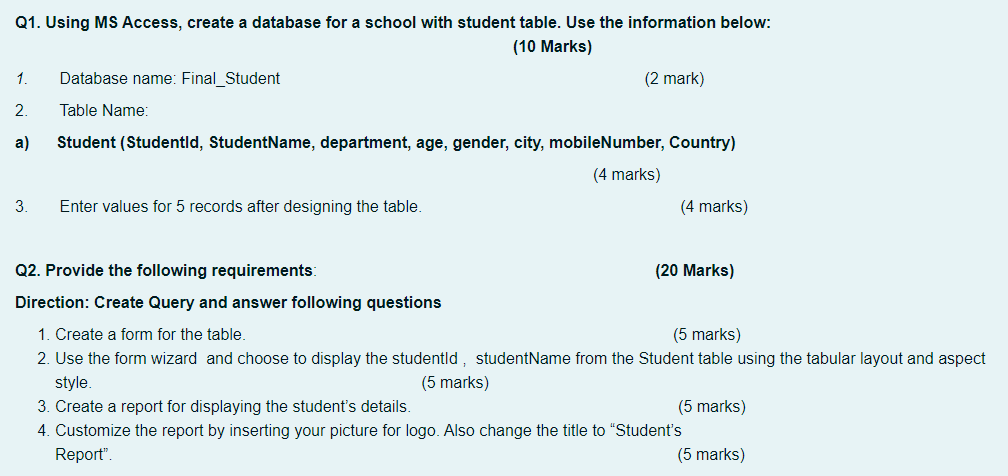This screenshot has width=1008, height=476.
Task: Click the "Direction: Create Query" line
Action: [x=228, y=302]
